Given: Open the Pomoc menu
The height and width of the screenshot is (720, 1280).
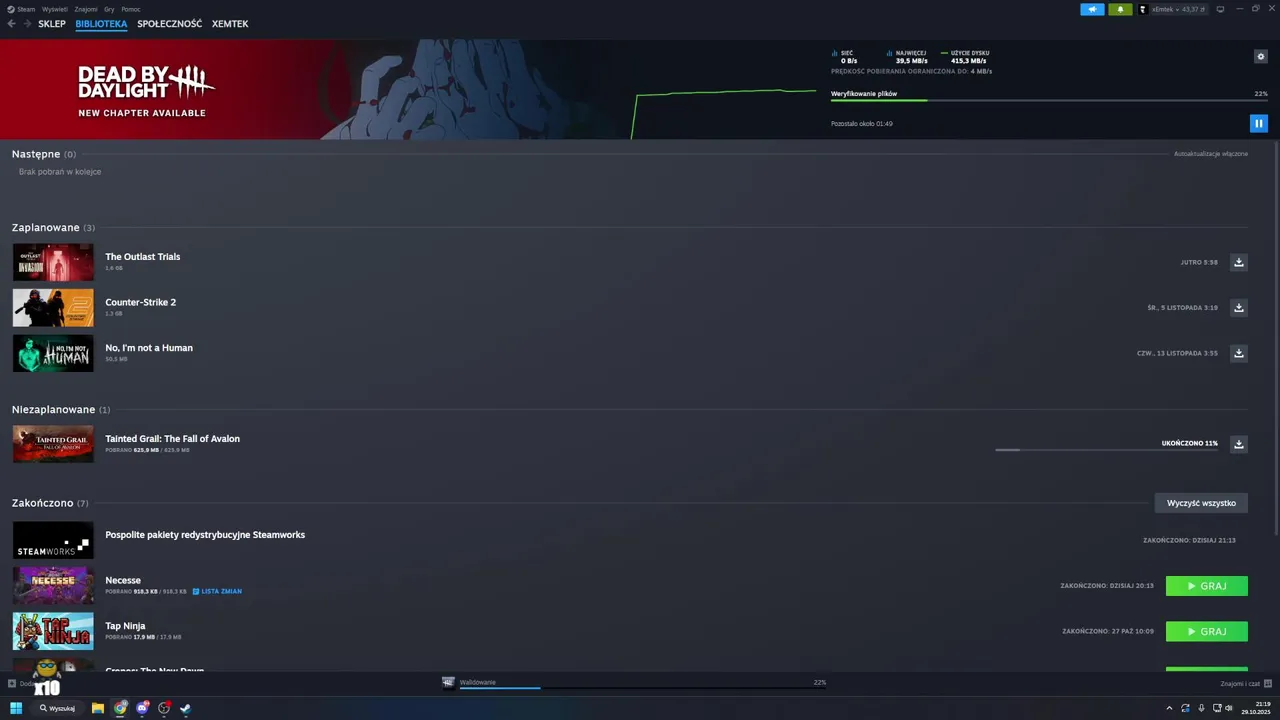Looking at the screenshot, I should point(131,9).
